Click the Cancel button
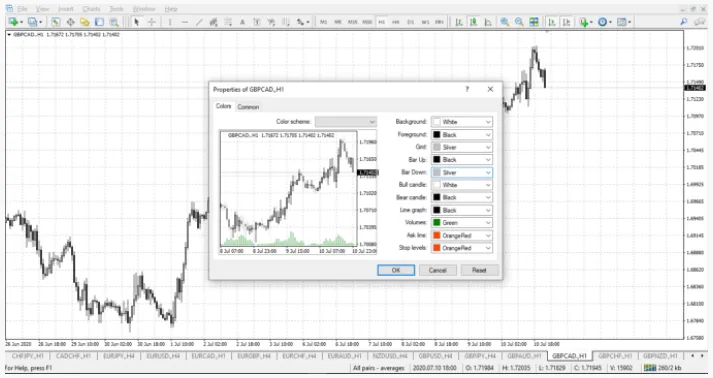The width and height of the screenshot is (713, 378). point(438,270)
